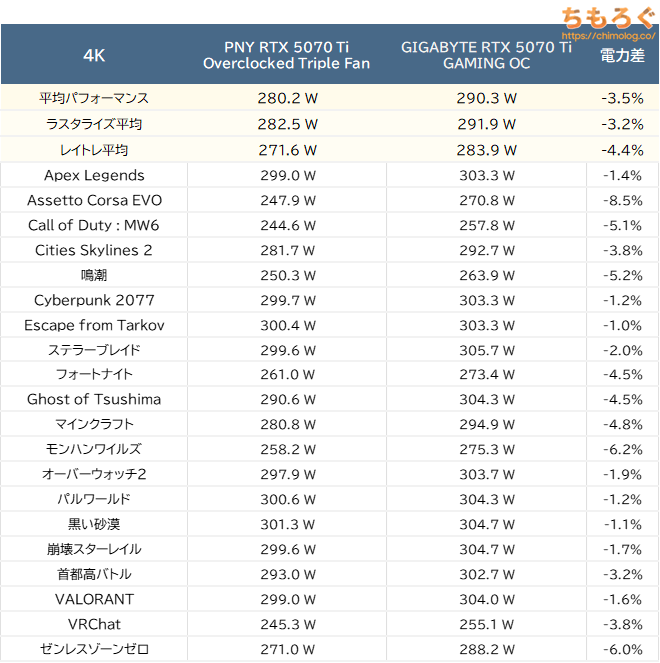Click the 'レイトレ平均' row label
Viewport: 660px width, 663px height.
point(94,150)
